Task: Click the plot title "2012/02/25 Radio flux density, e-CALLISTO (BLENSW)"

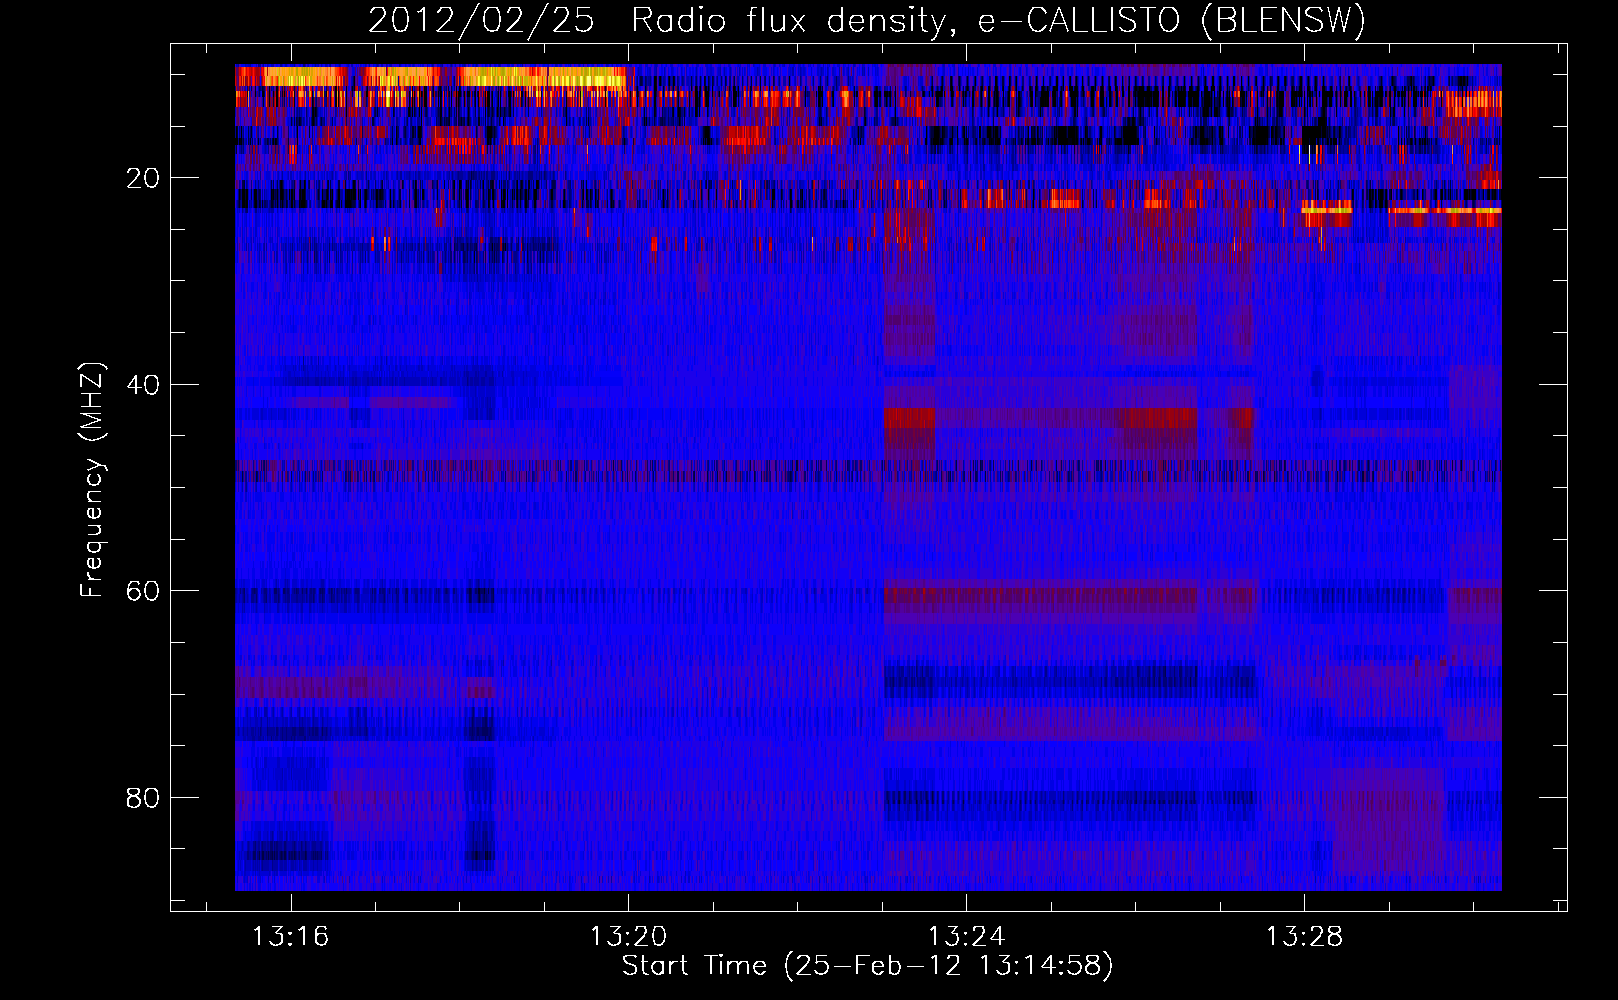Action: point(867,20)
